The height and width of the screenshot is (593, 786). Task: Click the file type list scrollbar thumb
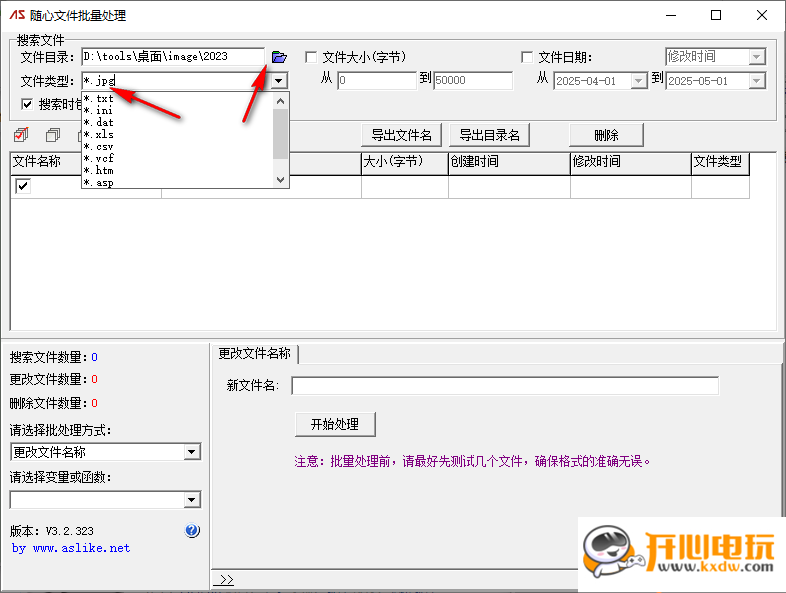tap(281, 133)
